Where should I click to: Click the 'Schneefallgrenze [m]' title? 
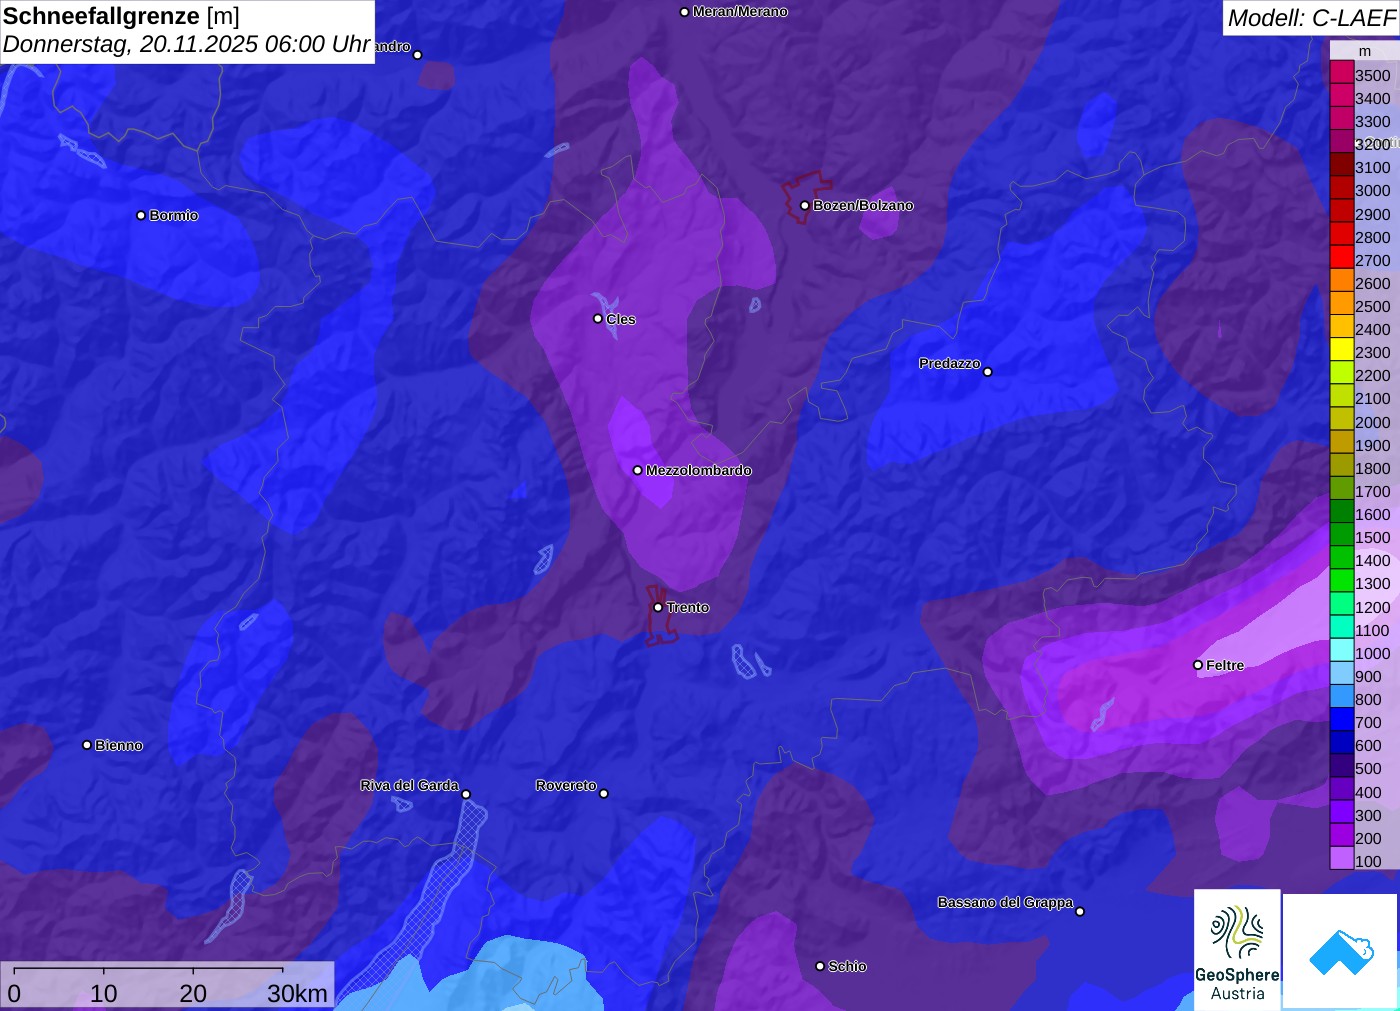[121, 16]
